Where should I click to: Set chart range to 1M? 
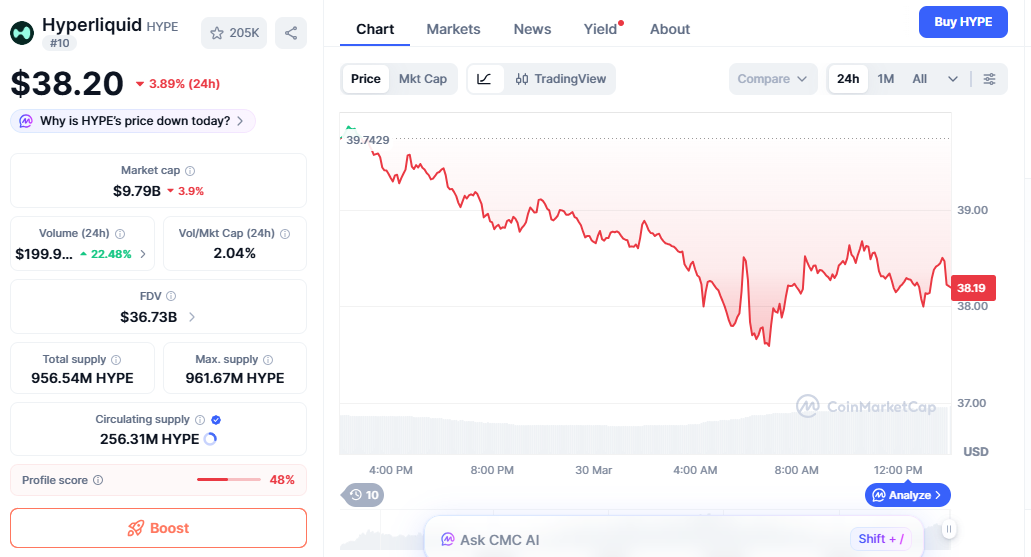click(x=886, y=79)
